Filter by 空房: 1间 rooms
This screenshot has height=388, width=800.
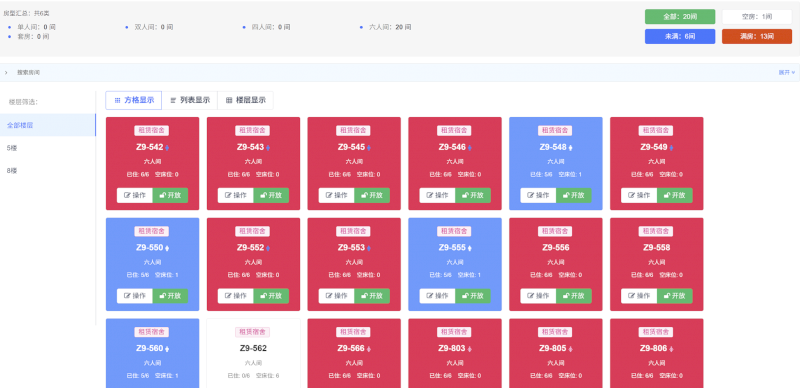[x=757, y=17]
